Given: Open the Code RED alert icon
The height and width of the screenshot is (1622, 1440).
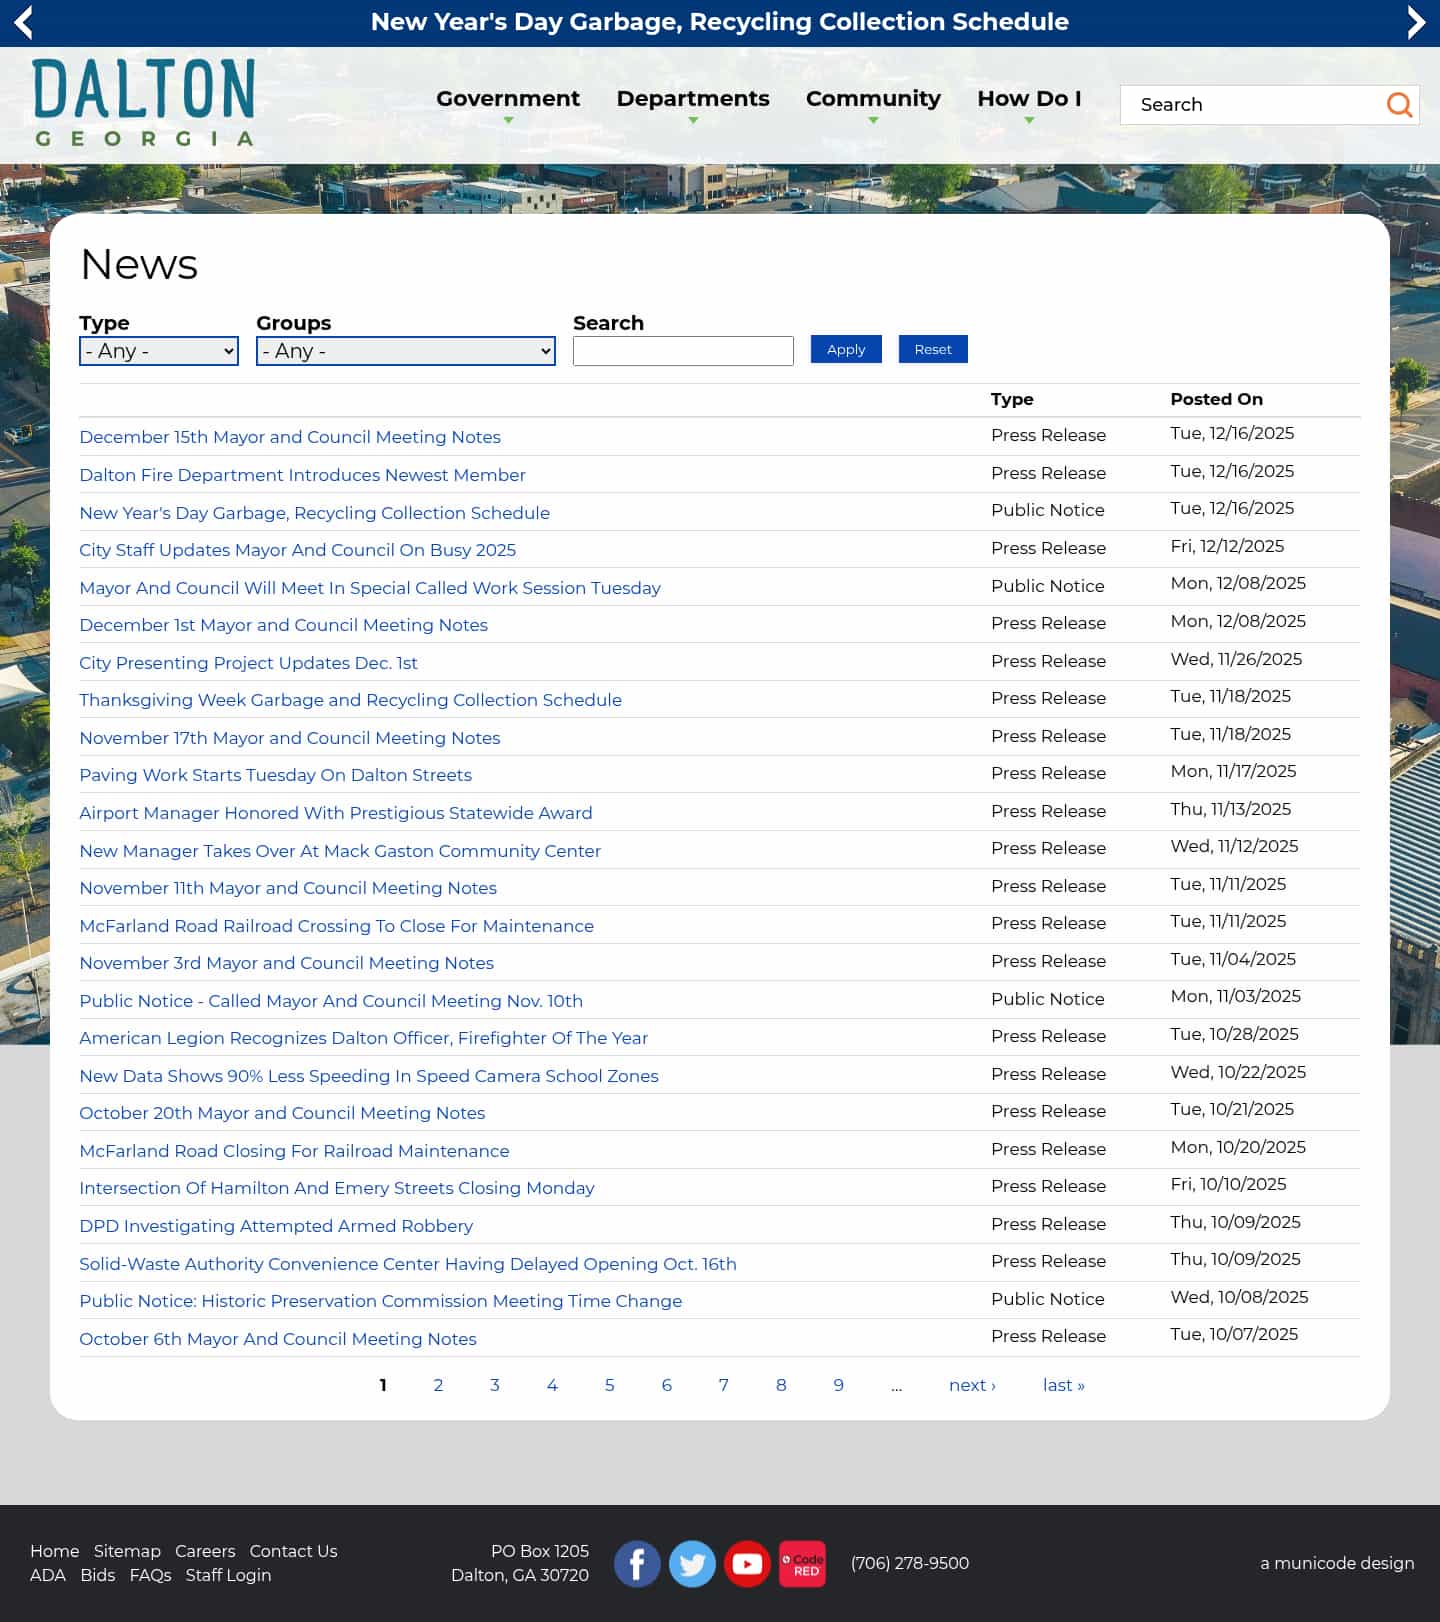Looking at the screenshot, I should pyautogui.click(x=802, y=1563).
